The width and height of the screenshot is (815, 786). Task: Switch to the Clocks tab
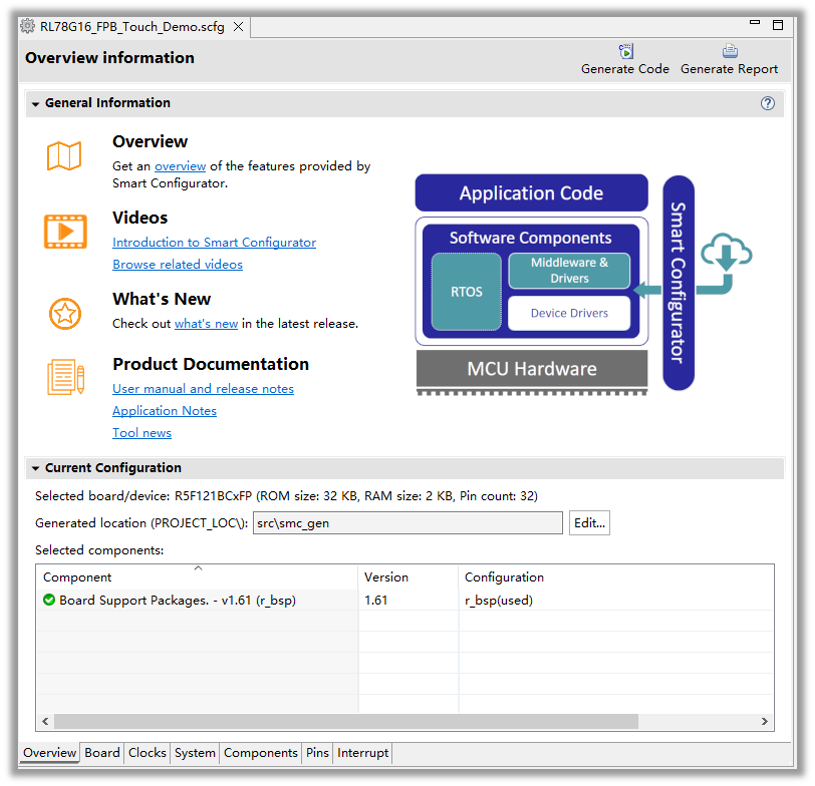click(147, 753)
